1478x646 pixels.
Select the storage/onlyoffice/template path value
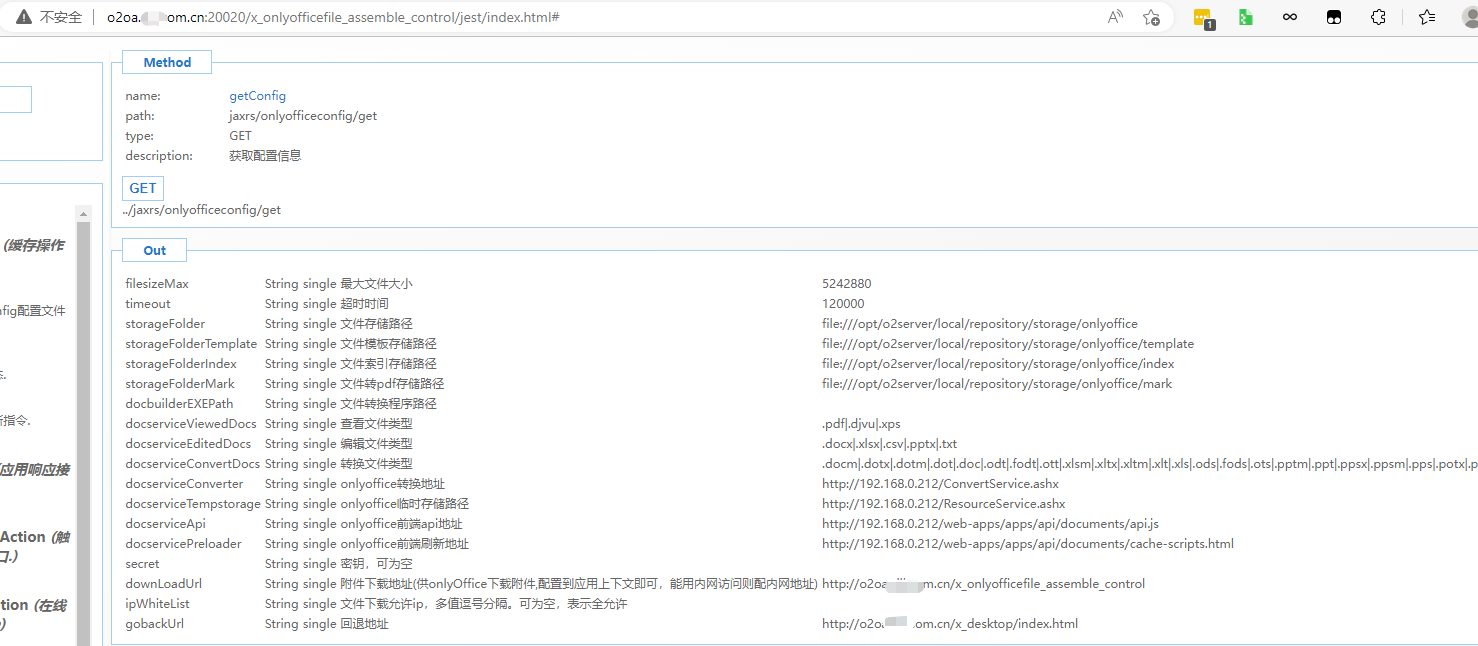click(1008, 344)
